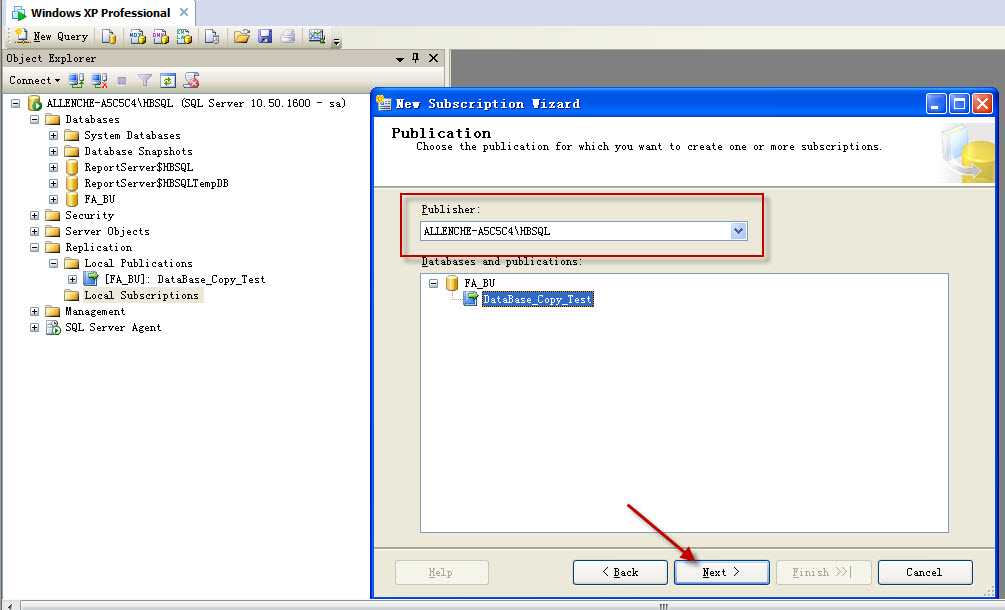This screenshot has width=1005, height=610.
Task: Click the Disconnect server icon
Action: (x=99, y=80)
